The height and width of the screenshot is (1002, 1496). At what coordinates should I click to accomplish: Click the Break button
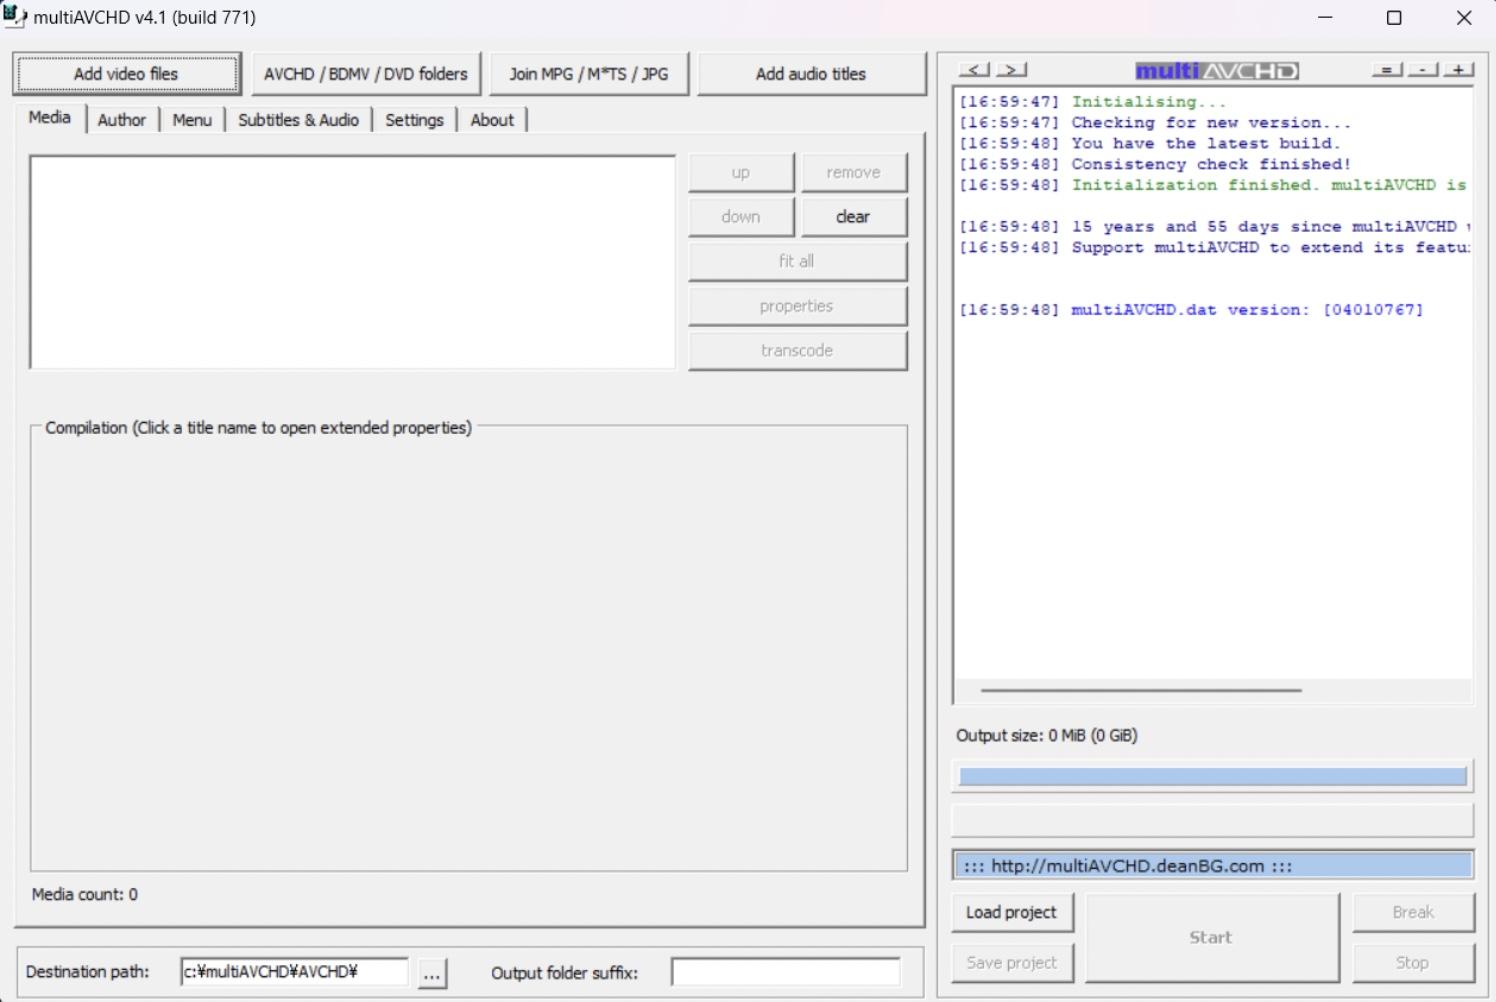1413,912
